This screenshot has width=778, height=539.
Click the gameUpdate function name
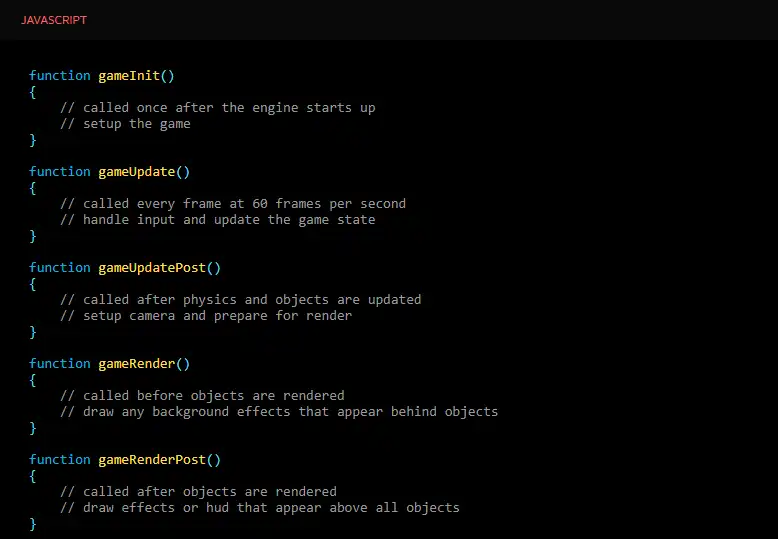tap(136, 172)
